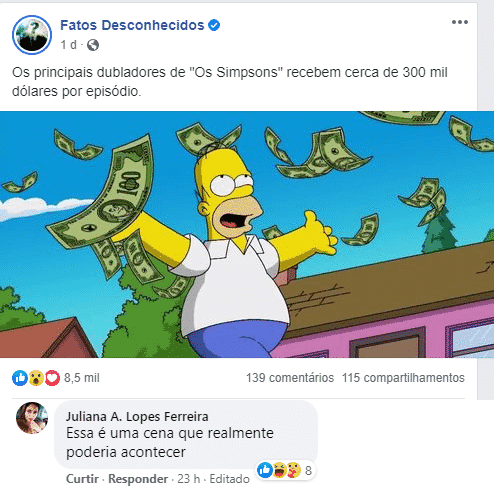Viewport: 495px width, 490px height.
Task: Click the blue verified badge icon
Action: [214, 25]
